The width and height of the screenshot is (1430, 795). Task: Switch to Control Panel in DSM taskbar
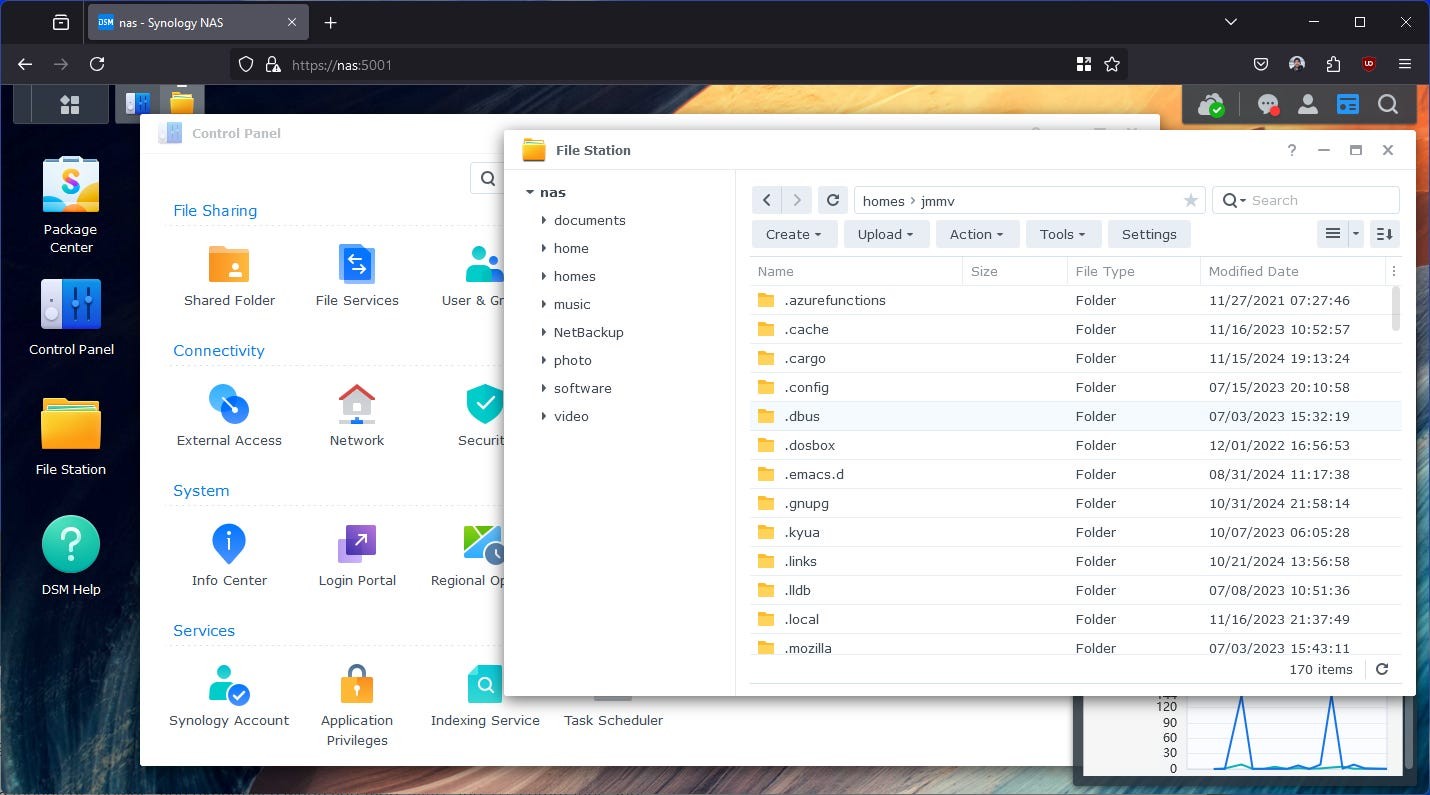pos(138,104)
